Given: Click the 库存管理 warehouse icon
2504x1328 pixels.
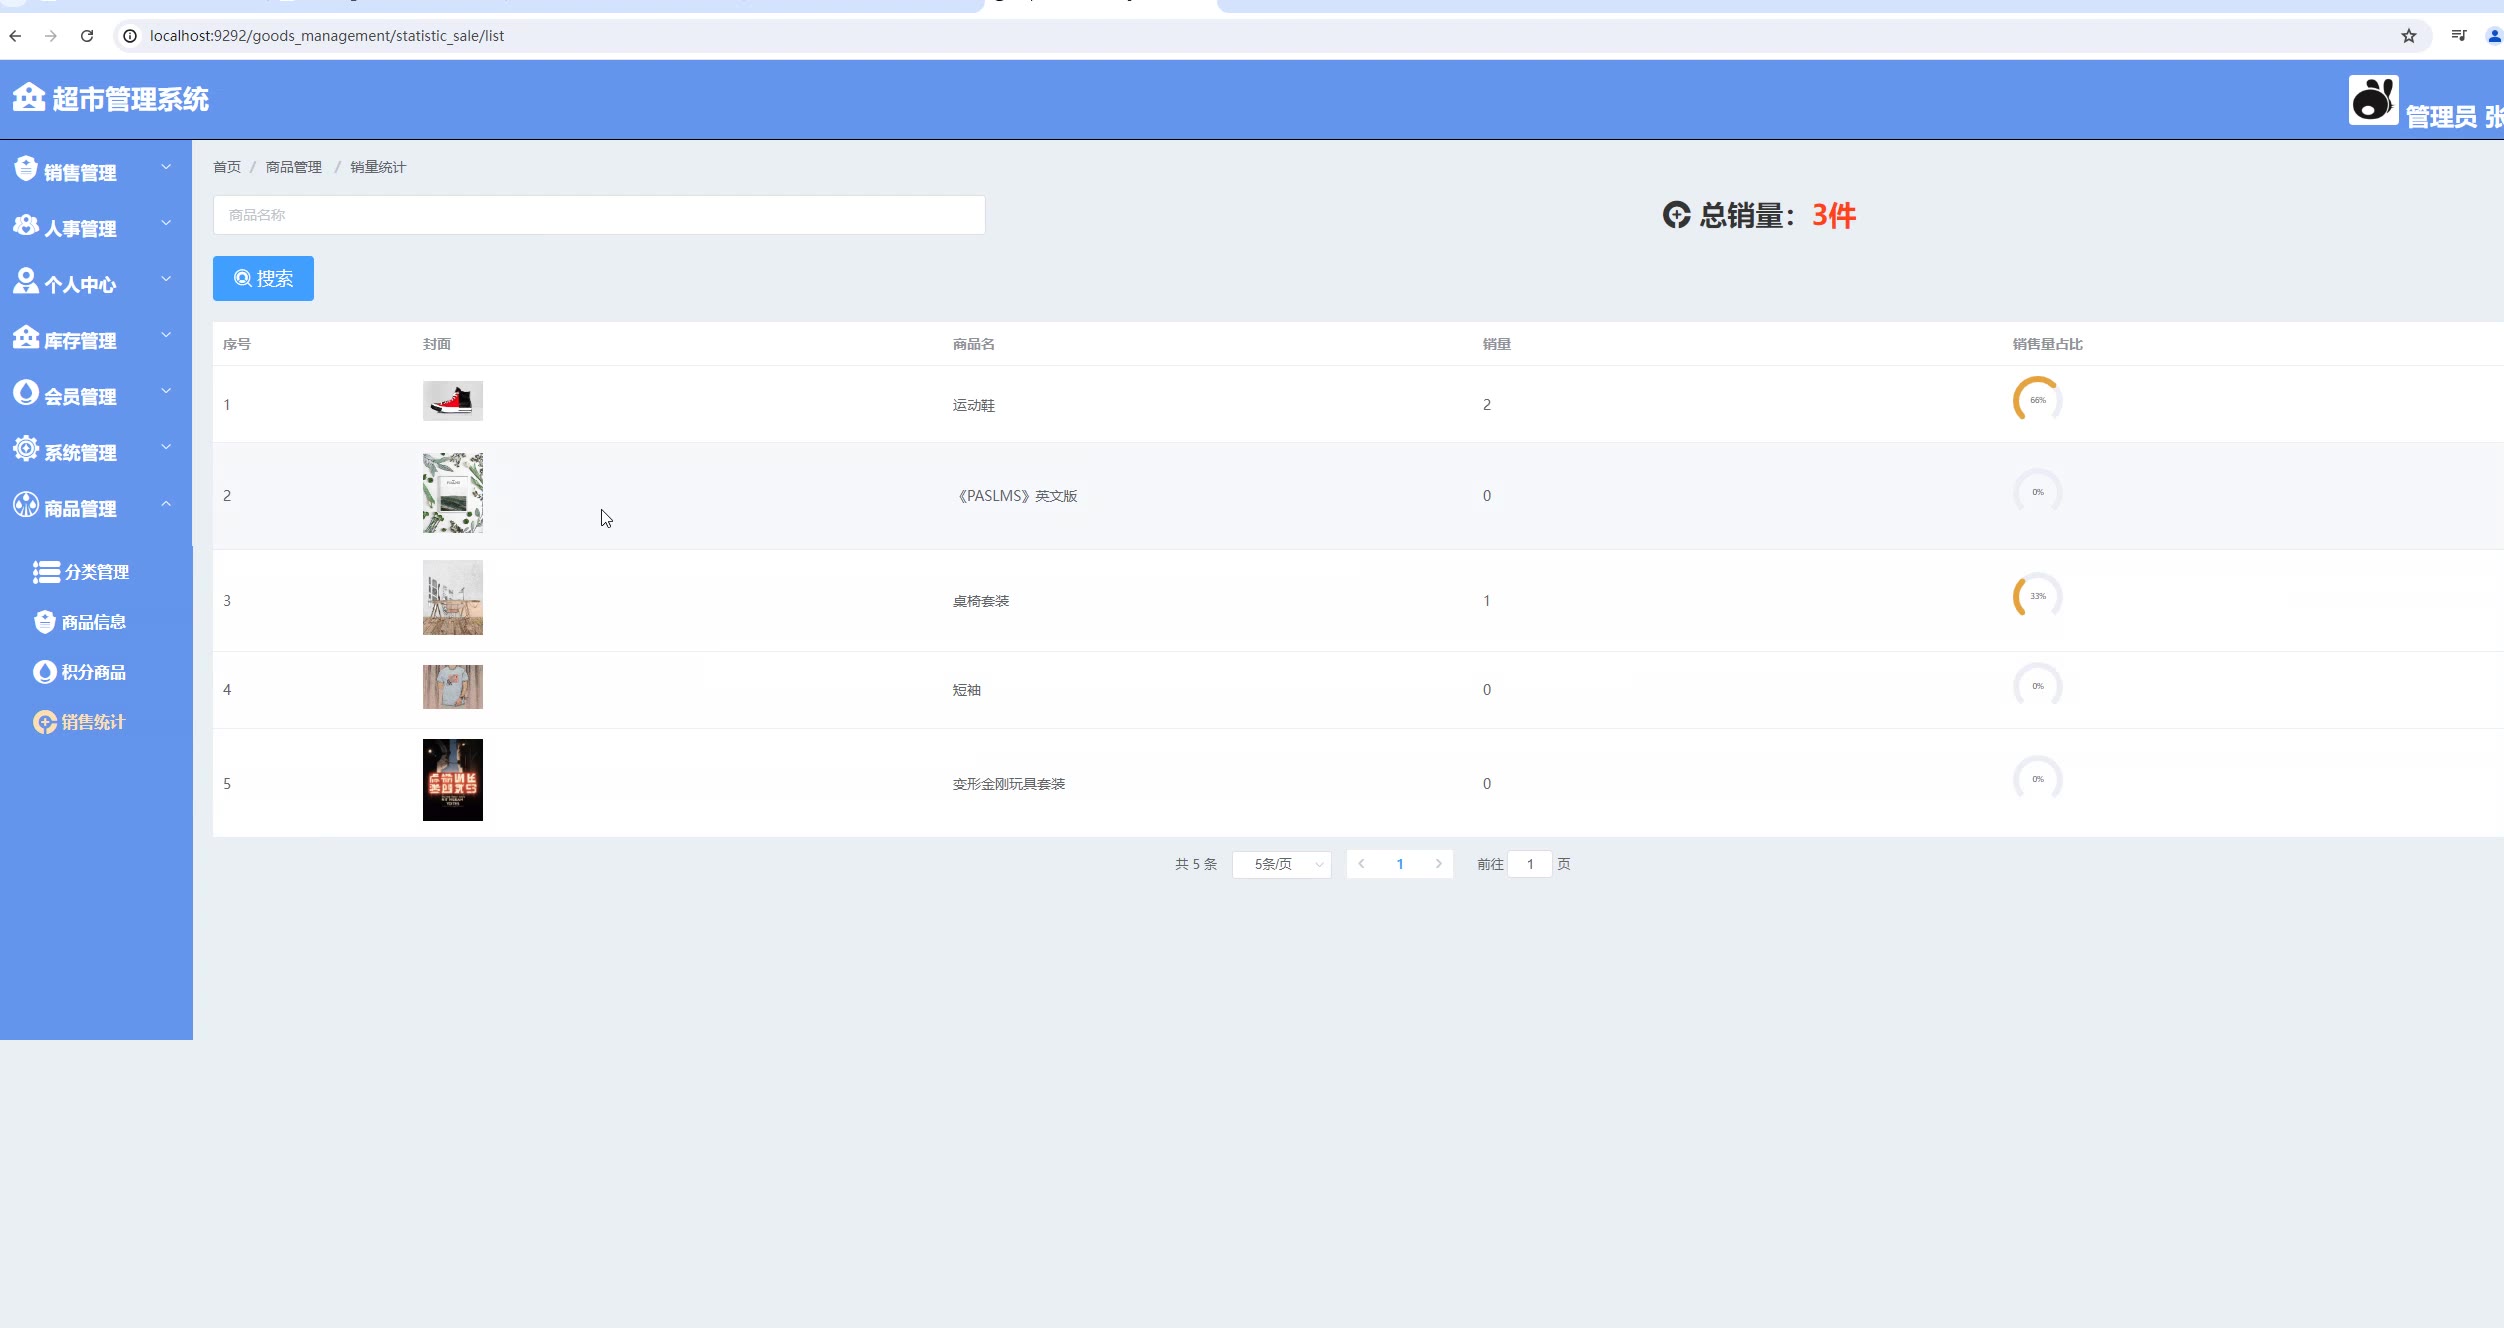Looking at the screenshot, I should (x=26, y=338).
